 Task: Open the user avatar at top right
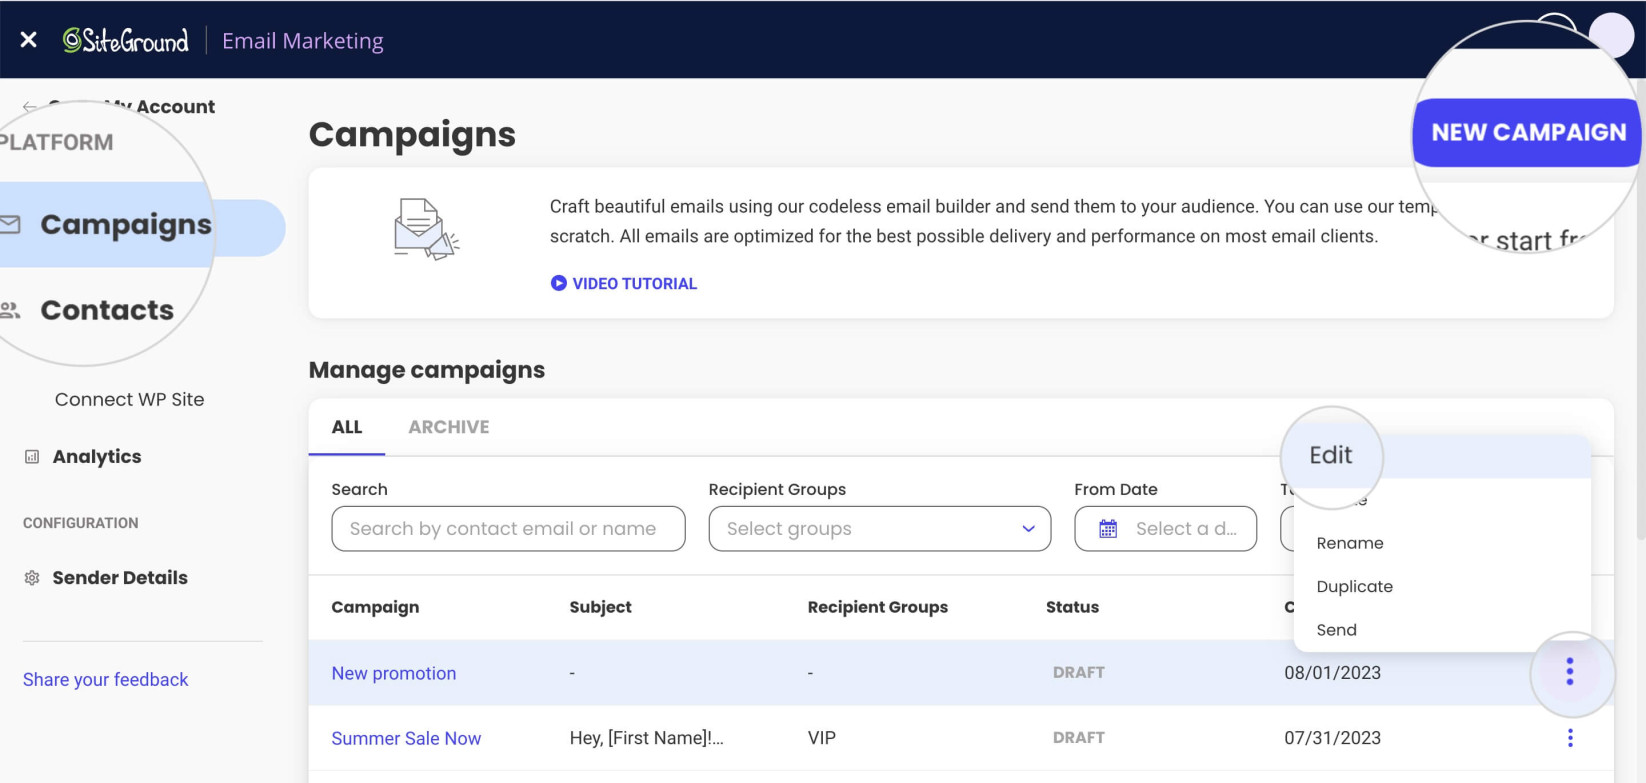point(1611,34)
